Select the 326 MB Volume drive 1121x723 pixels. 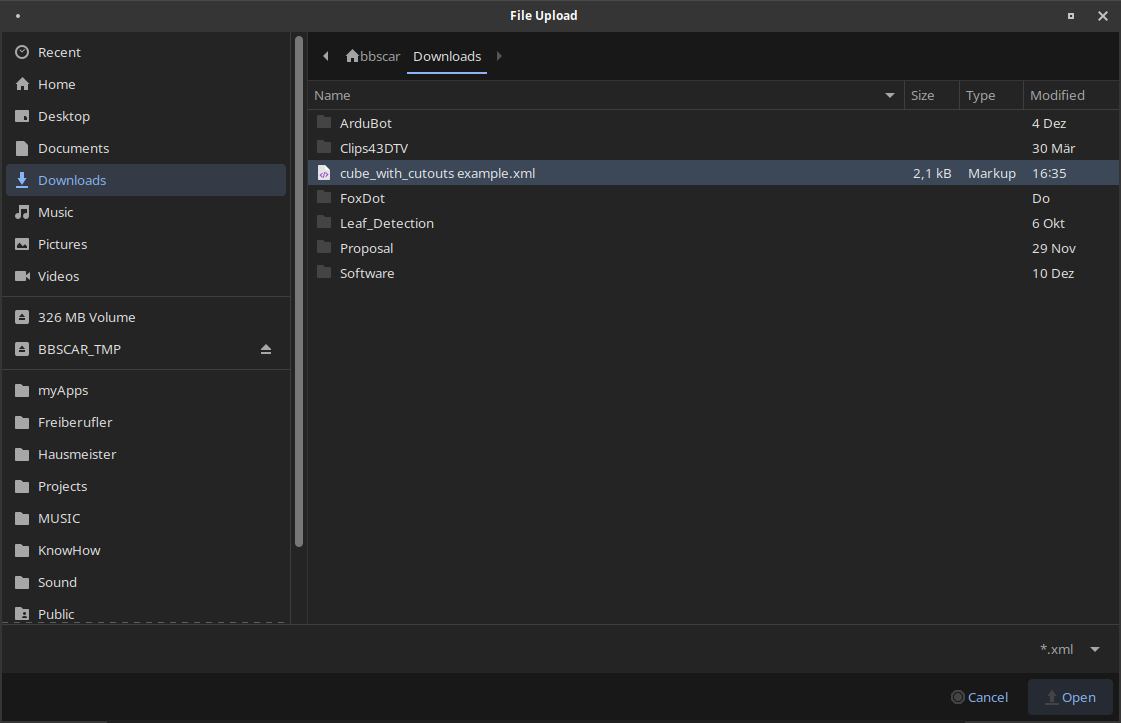(86, 317)
